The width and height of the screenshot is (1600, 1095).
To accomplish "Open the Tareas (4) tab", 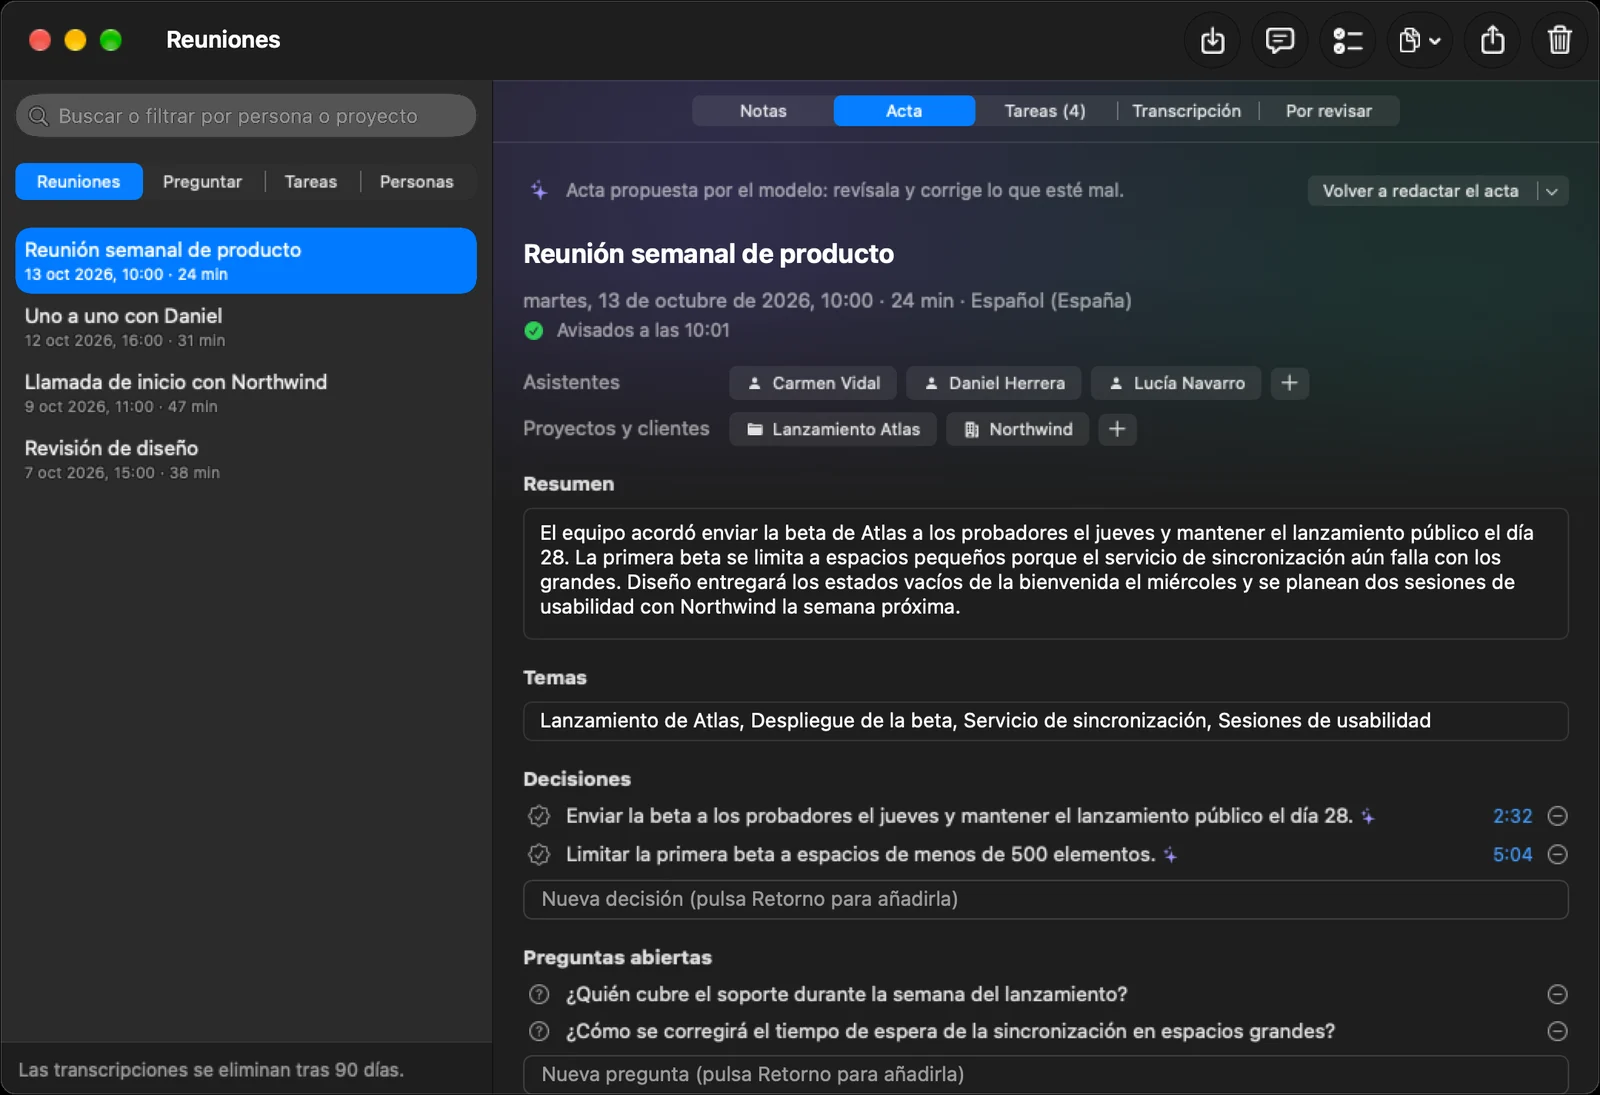I will point(1045,111).
